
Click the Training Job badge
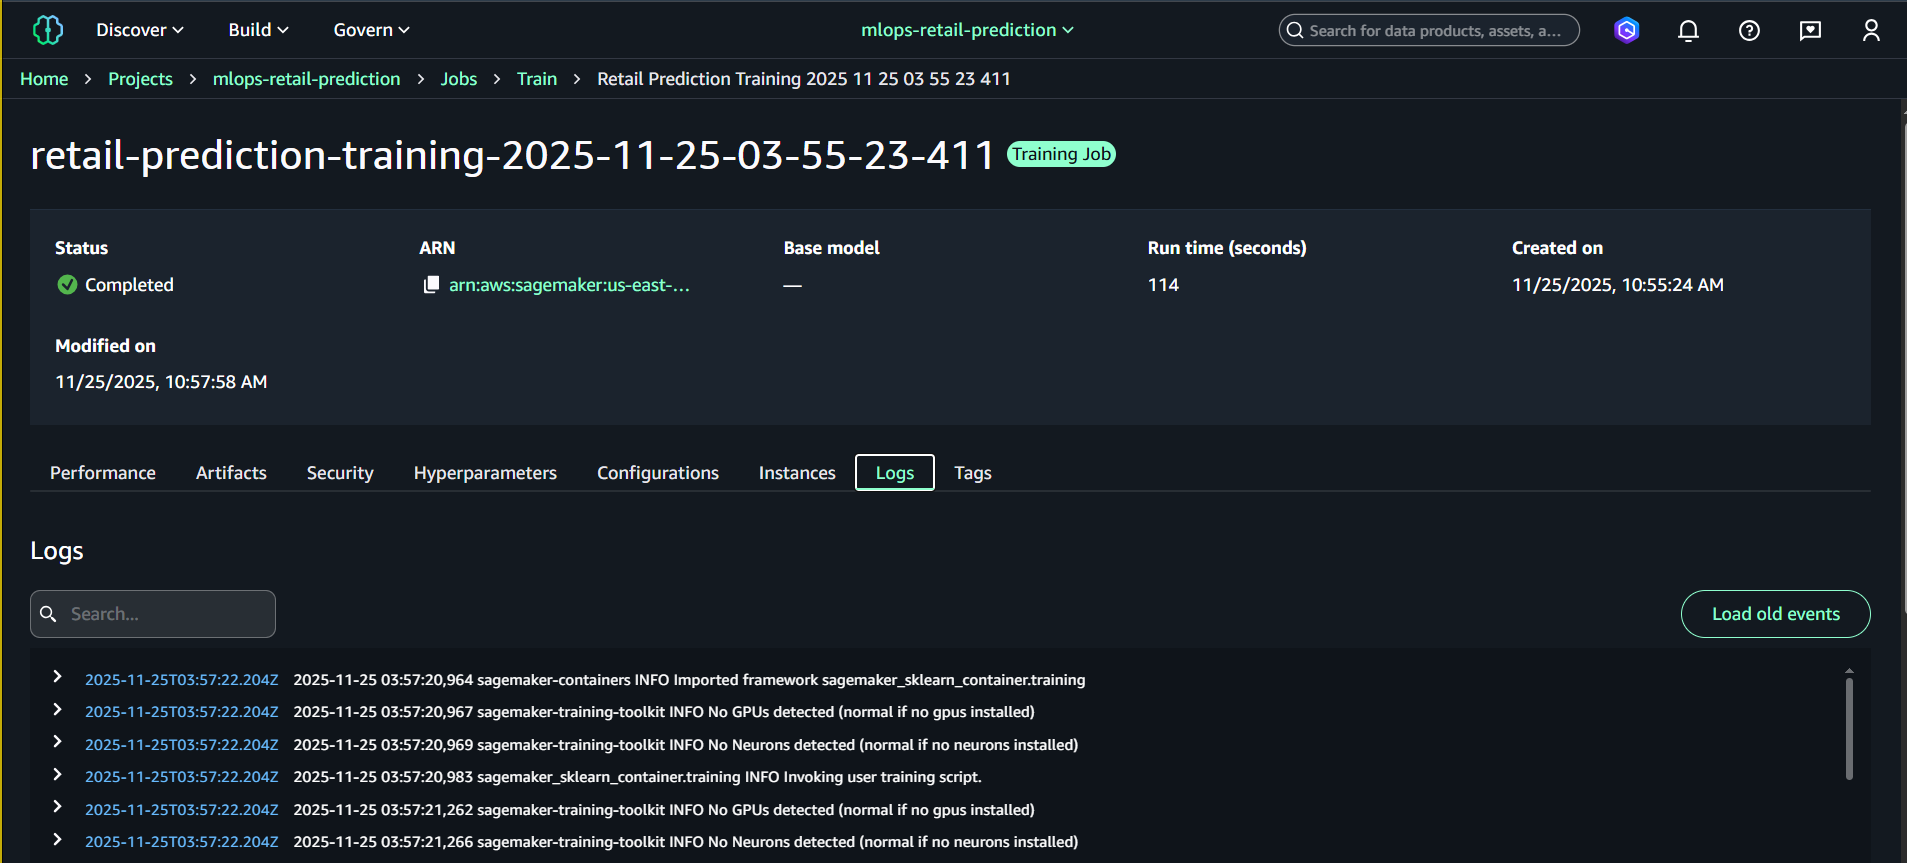tap(1061, 154)
